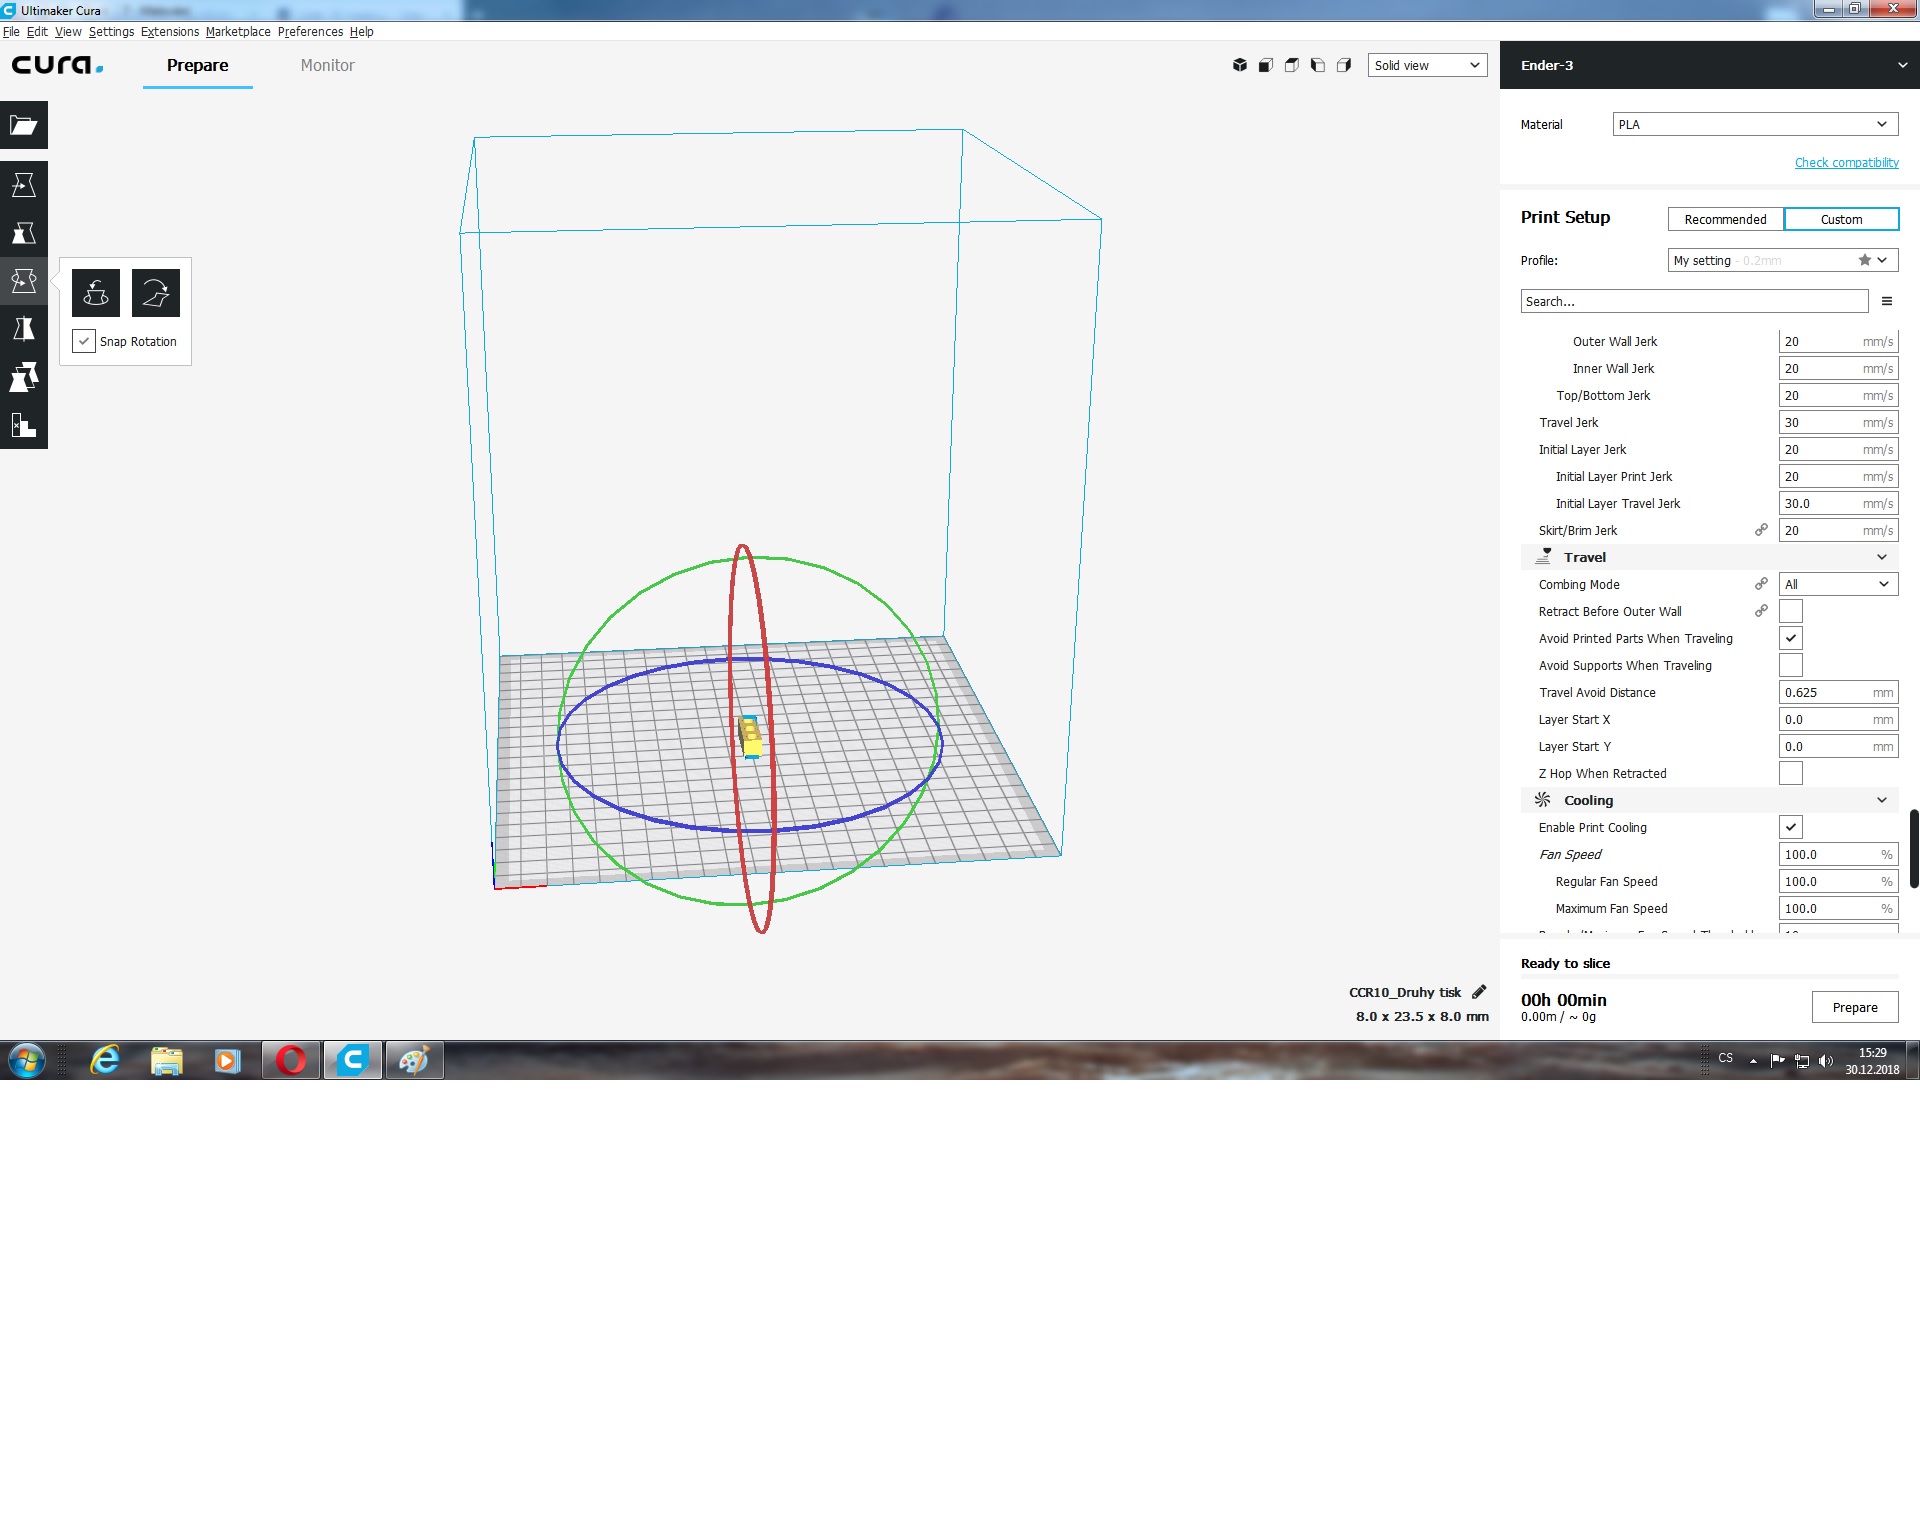Screen dimensions: 1920x1540
Task: Click the Reset rotation button
Action: (96, 293)
